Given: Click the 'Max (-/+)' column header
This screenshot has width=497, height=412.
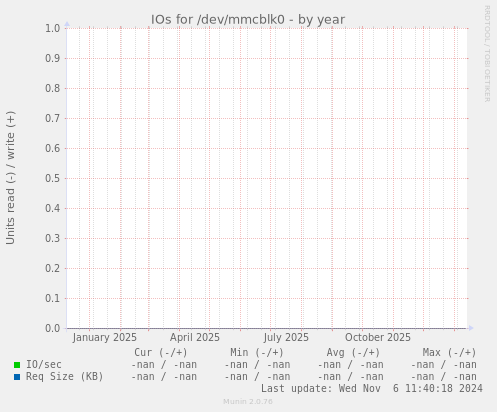Looking at the screenshot, I should click(449, 352).
